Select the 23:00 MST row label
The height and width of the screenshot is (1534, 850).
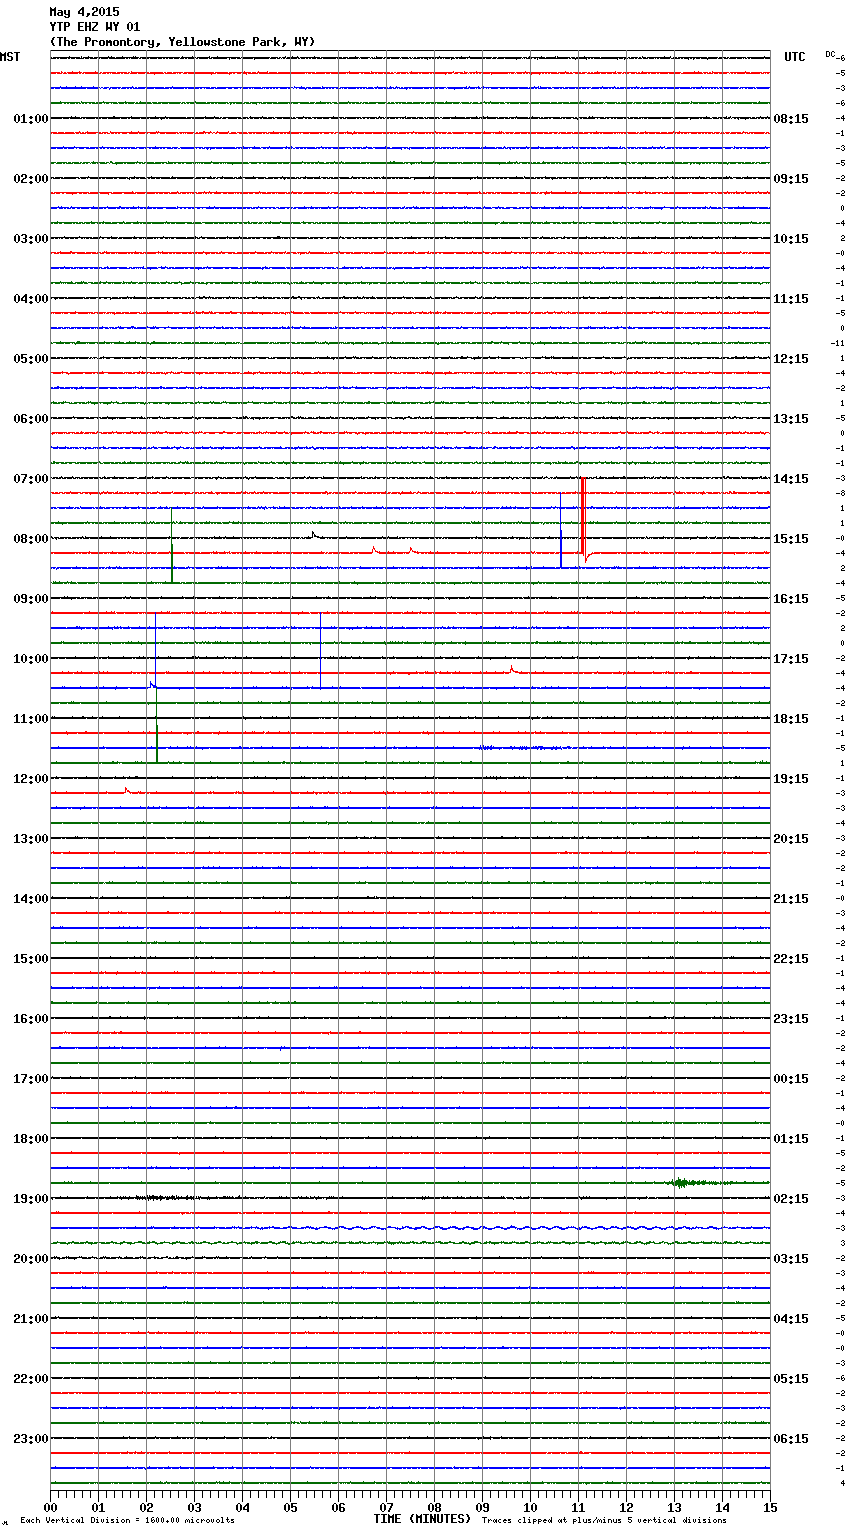click(x=30, y=1438)
